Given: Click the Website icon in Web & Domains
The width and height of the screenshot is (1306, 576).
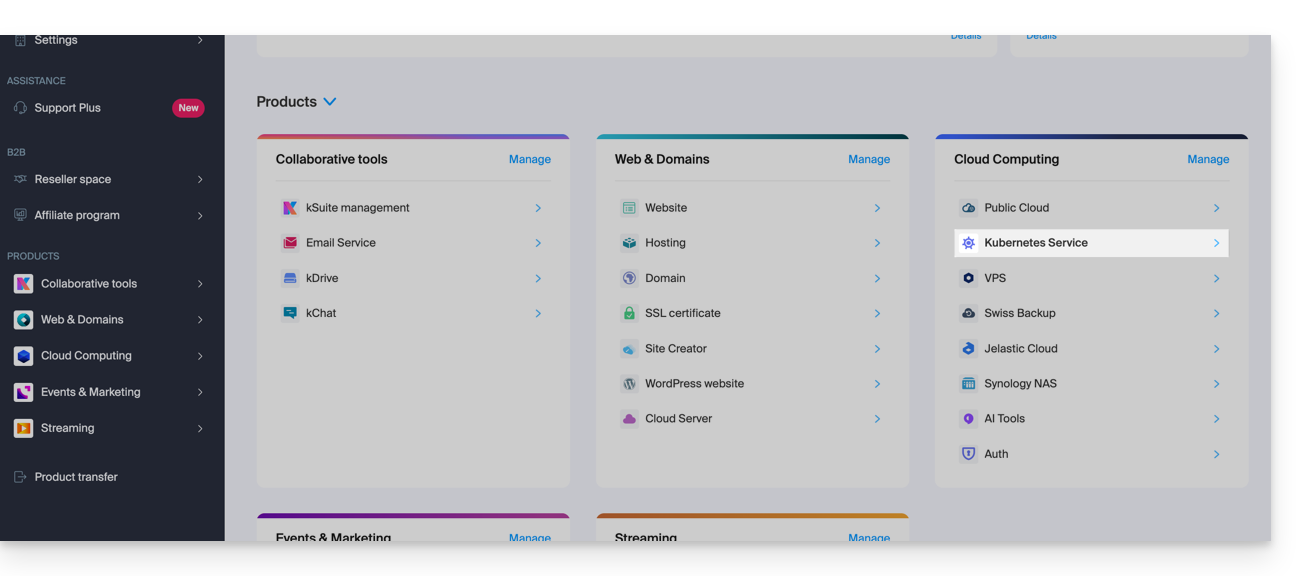Looking at the screenshot, I should 629,208.
